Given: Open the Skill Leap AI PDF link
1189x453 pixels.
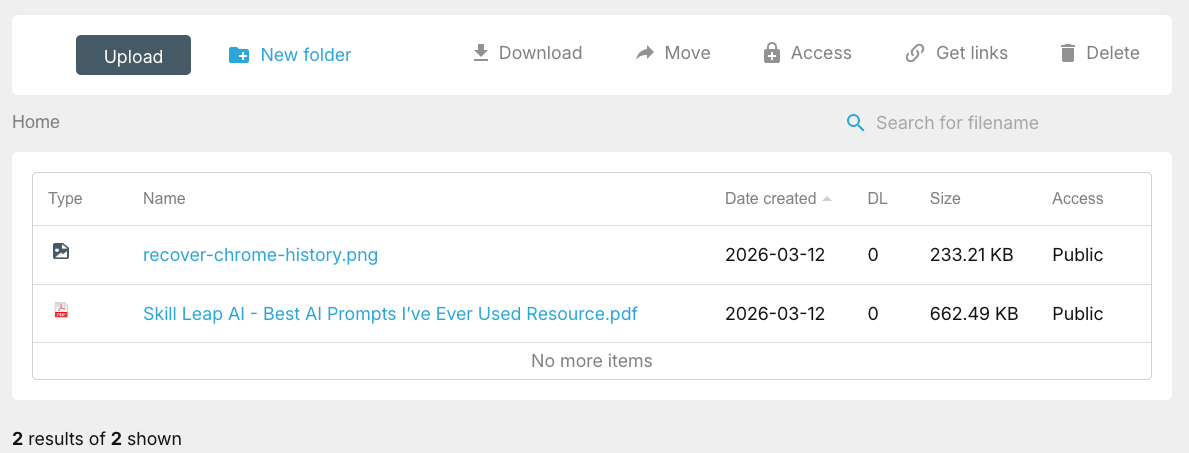Looking at the screenshot, I should click(x=390, y=314).
